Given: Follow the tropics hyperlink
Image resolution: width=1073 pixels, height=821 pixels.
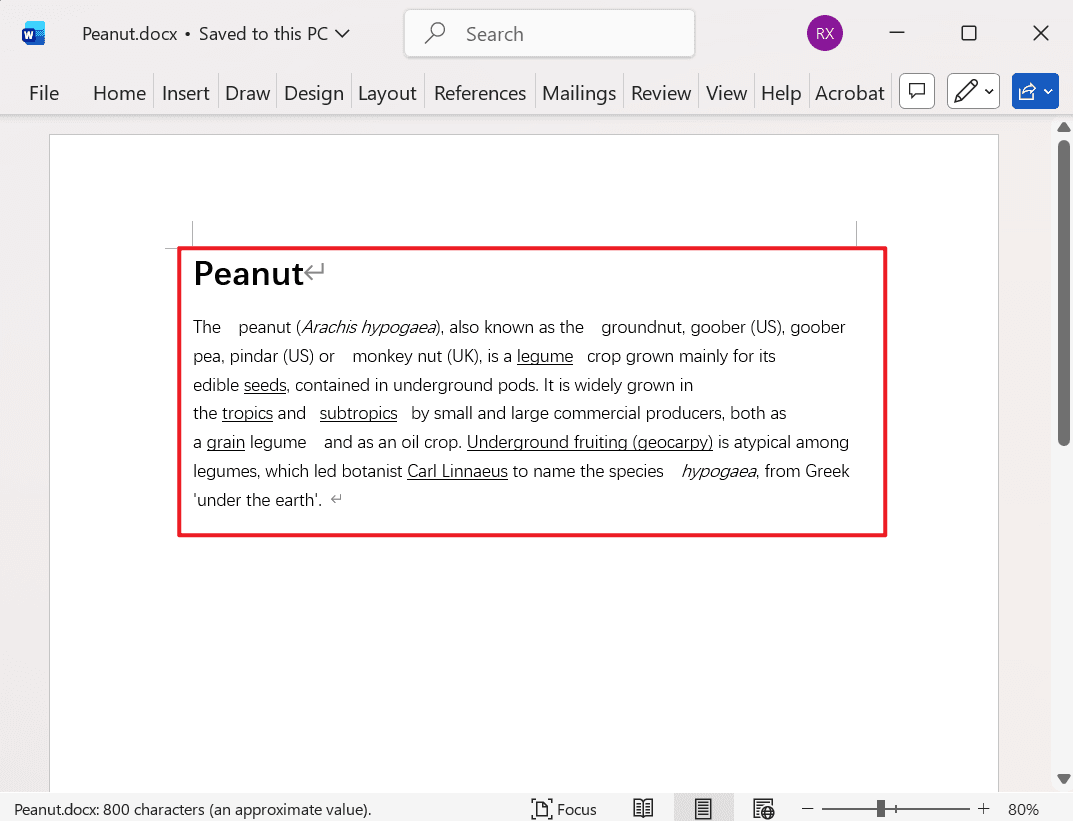Looking at the screenshot, I should pyautogui.click(x=247, y=413).
